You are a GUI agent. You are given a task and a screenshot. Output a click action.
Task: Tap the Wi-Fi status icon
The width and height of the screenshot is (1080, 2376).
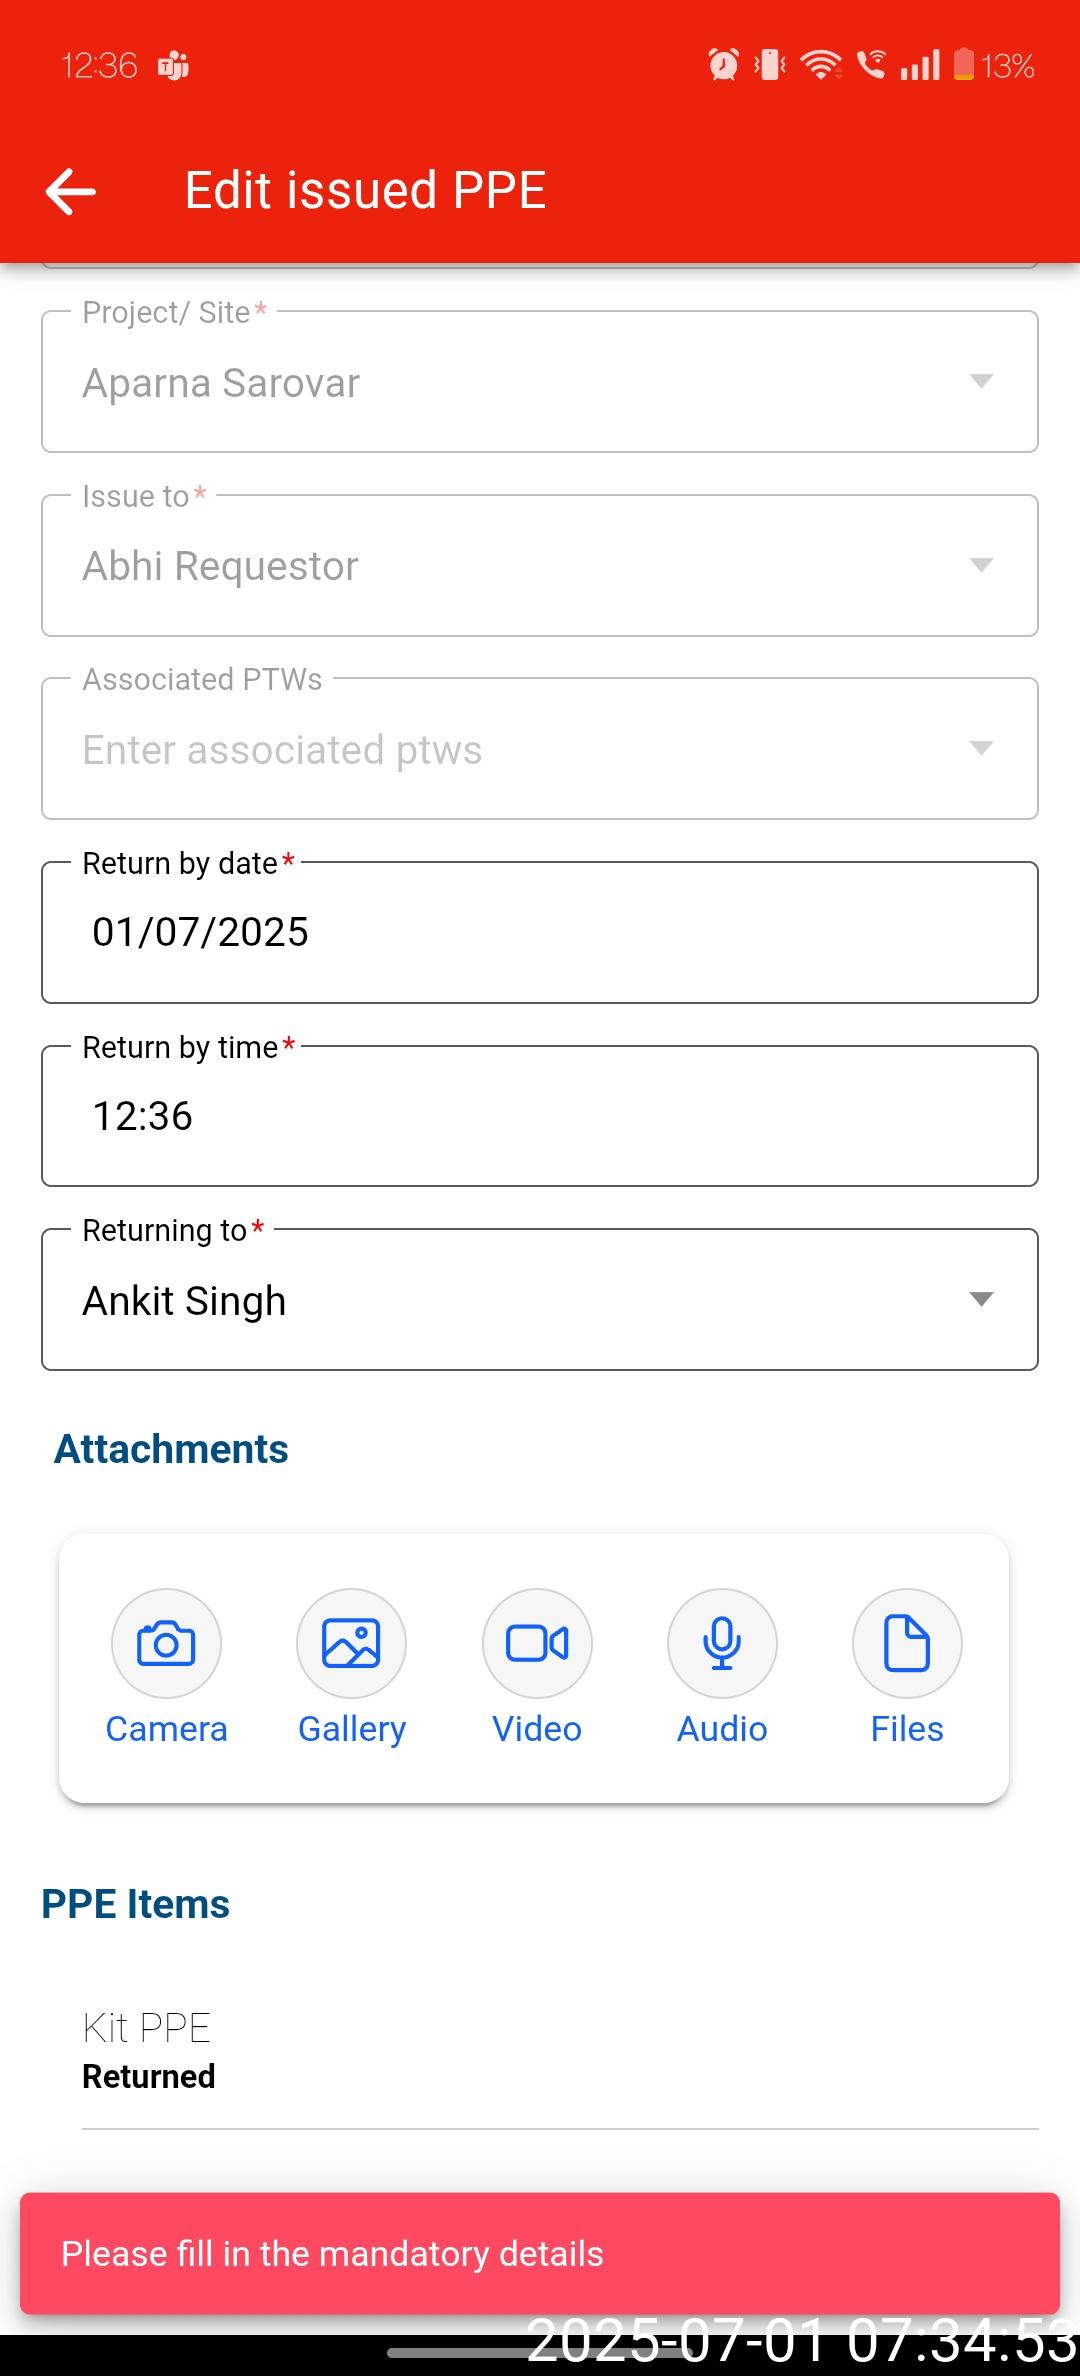point(821,65)
